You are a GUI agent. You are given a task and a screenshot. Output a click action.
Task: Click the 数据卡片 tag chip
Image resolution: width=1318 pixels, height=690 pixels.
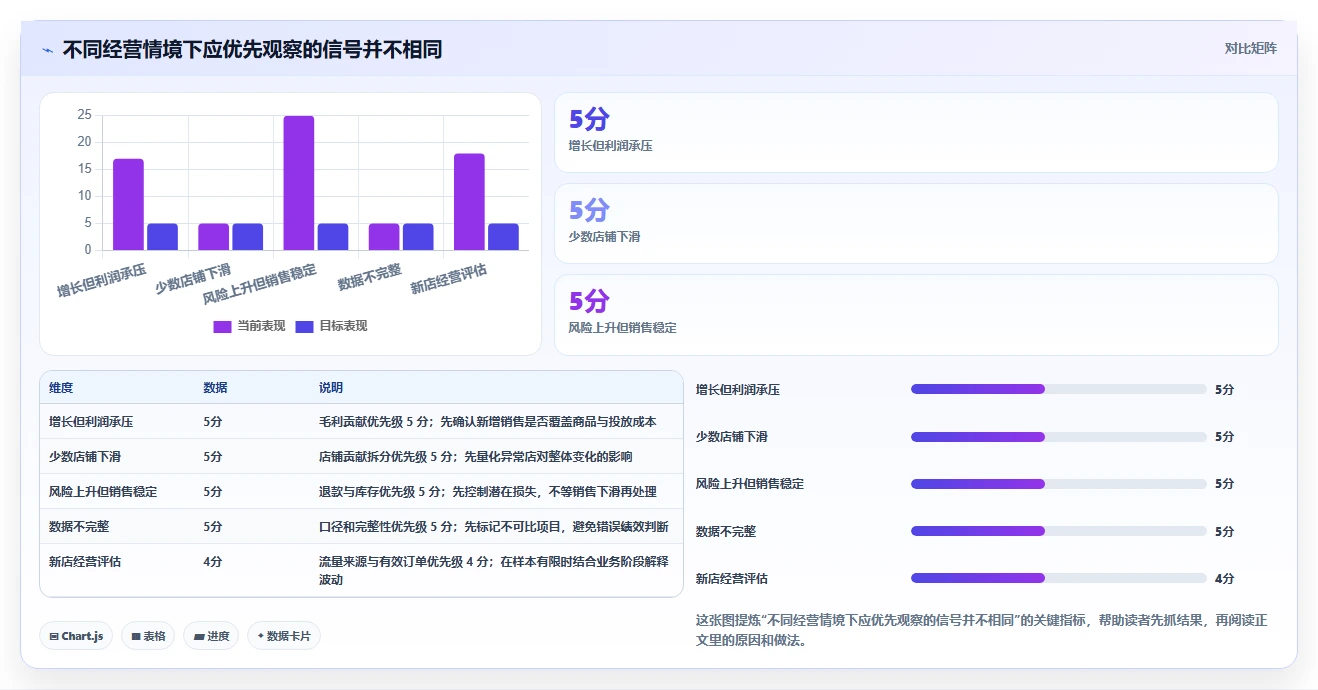284,636
